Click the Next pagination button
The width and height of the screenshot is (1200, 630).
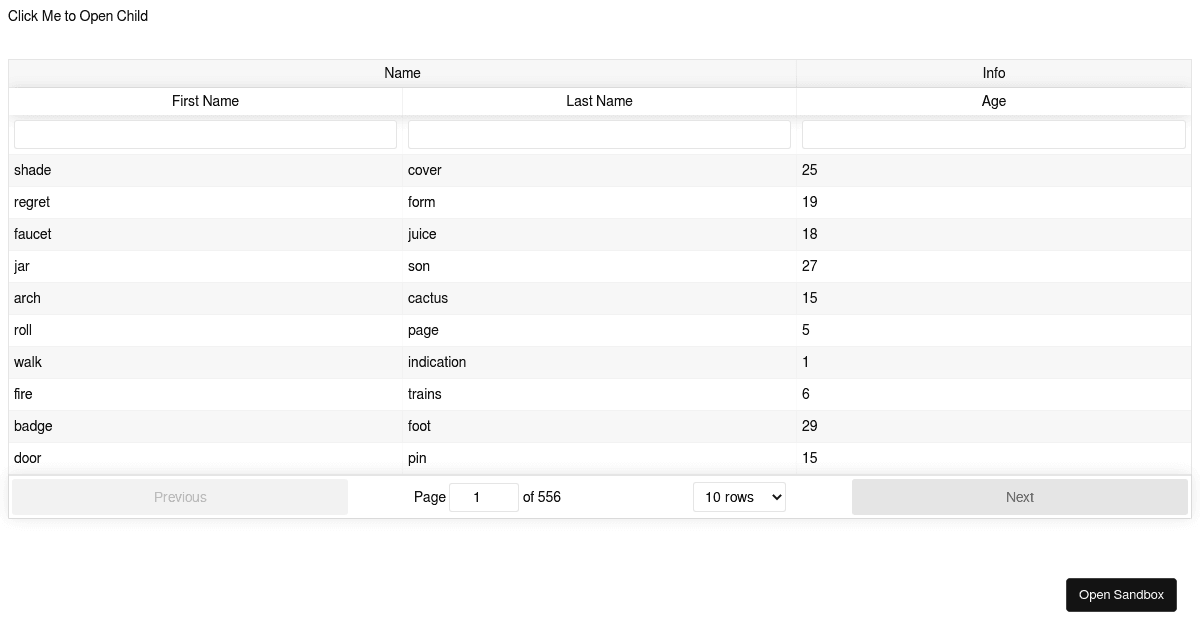click(1019, 497)
